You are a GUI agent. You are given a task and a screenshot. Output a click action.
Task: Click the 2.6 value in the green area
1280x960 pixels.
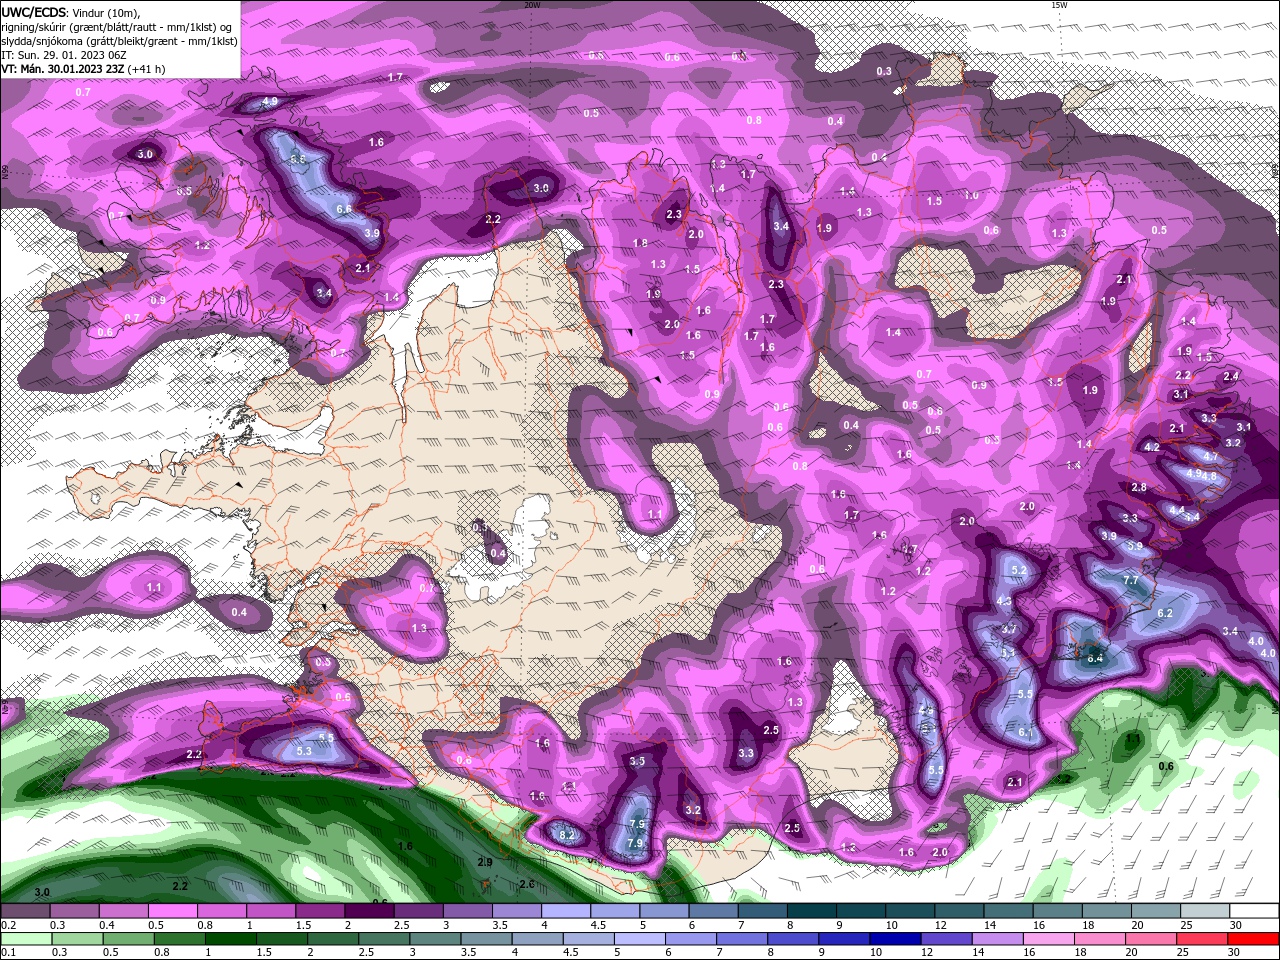pos(527,884)
